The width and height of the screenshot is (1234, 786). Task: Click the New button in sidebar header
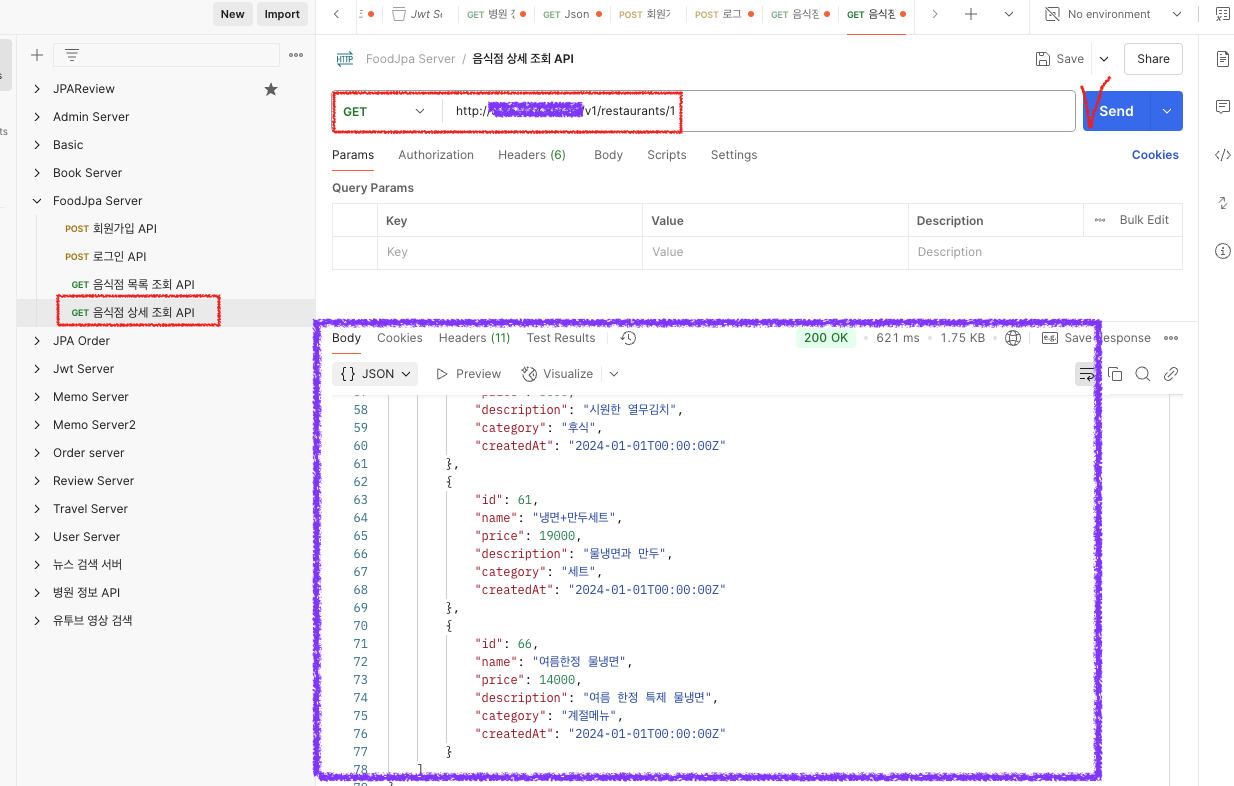(232, 14)
